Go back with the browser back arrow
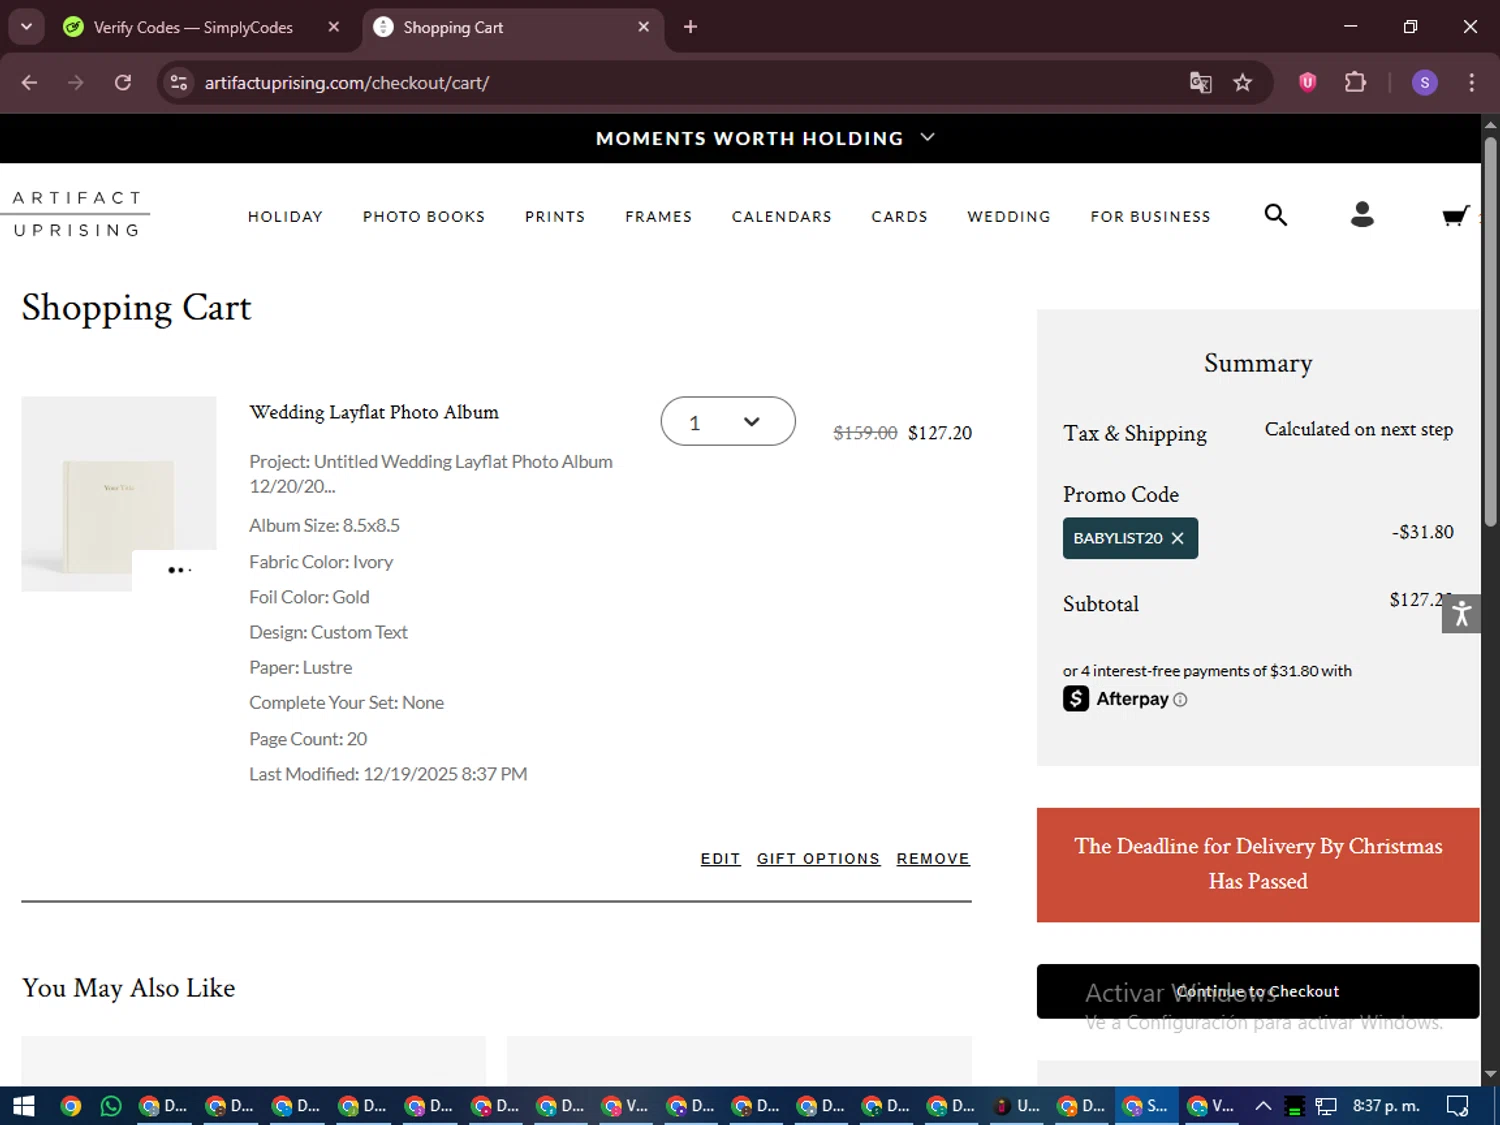The image size is (1500, 1125). 29,82
